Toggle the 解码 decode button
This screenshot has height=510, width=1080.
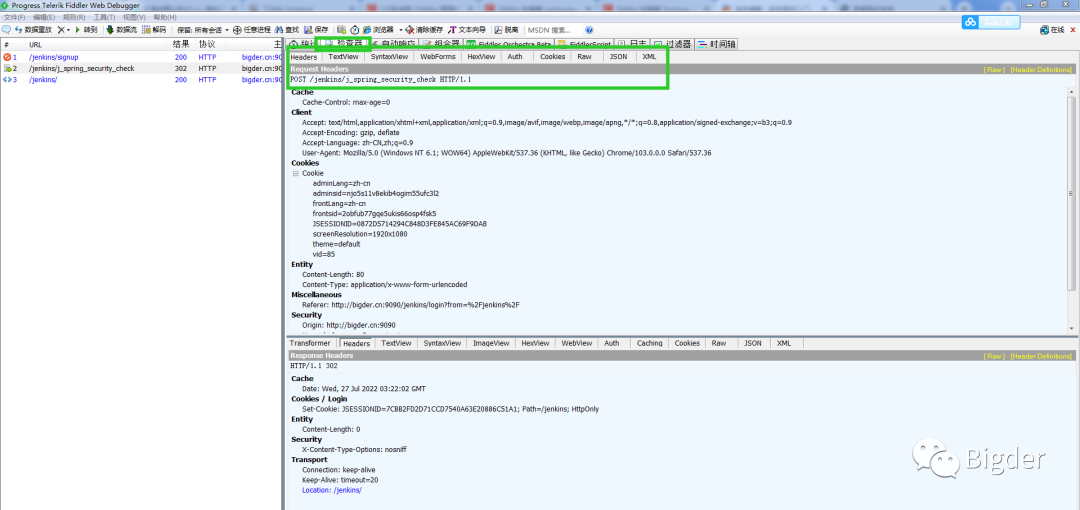154,30
